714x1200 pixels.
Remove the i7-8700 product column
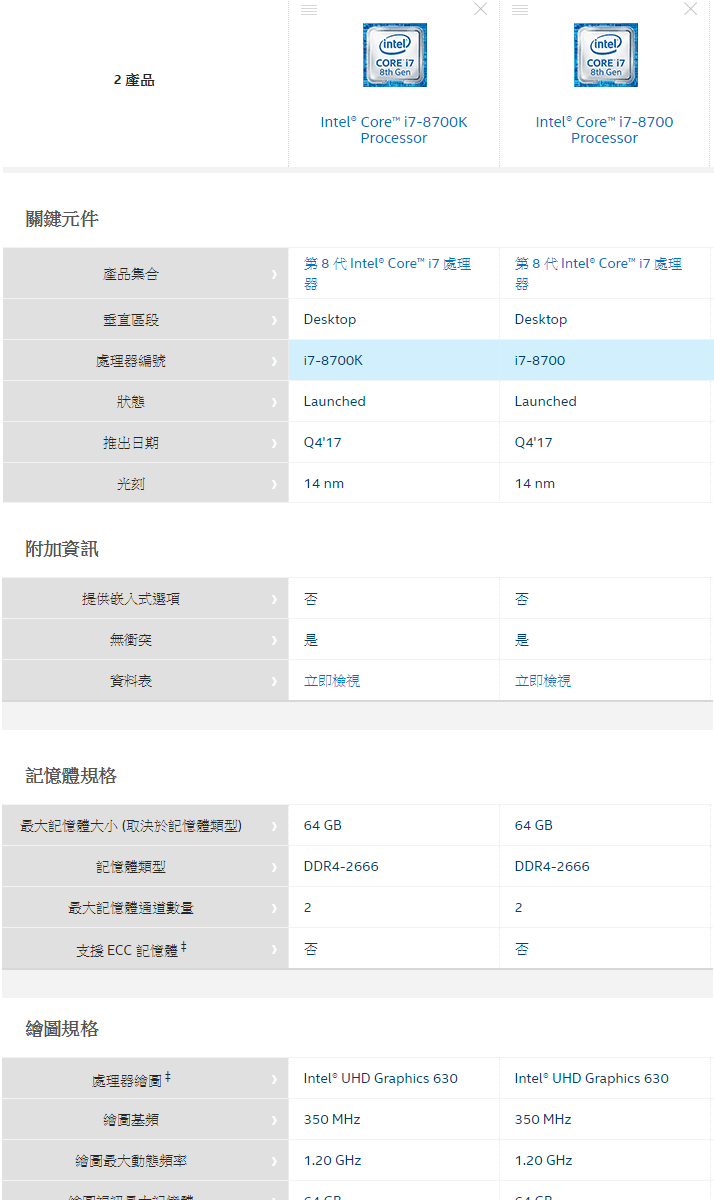point(691,9)
